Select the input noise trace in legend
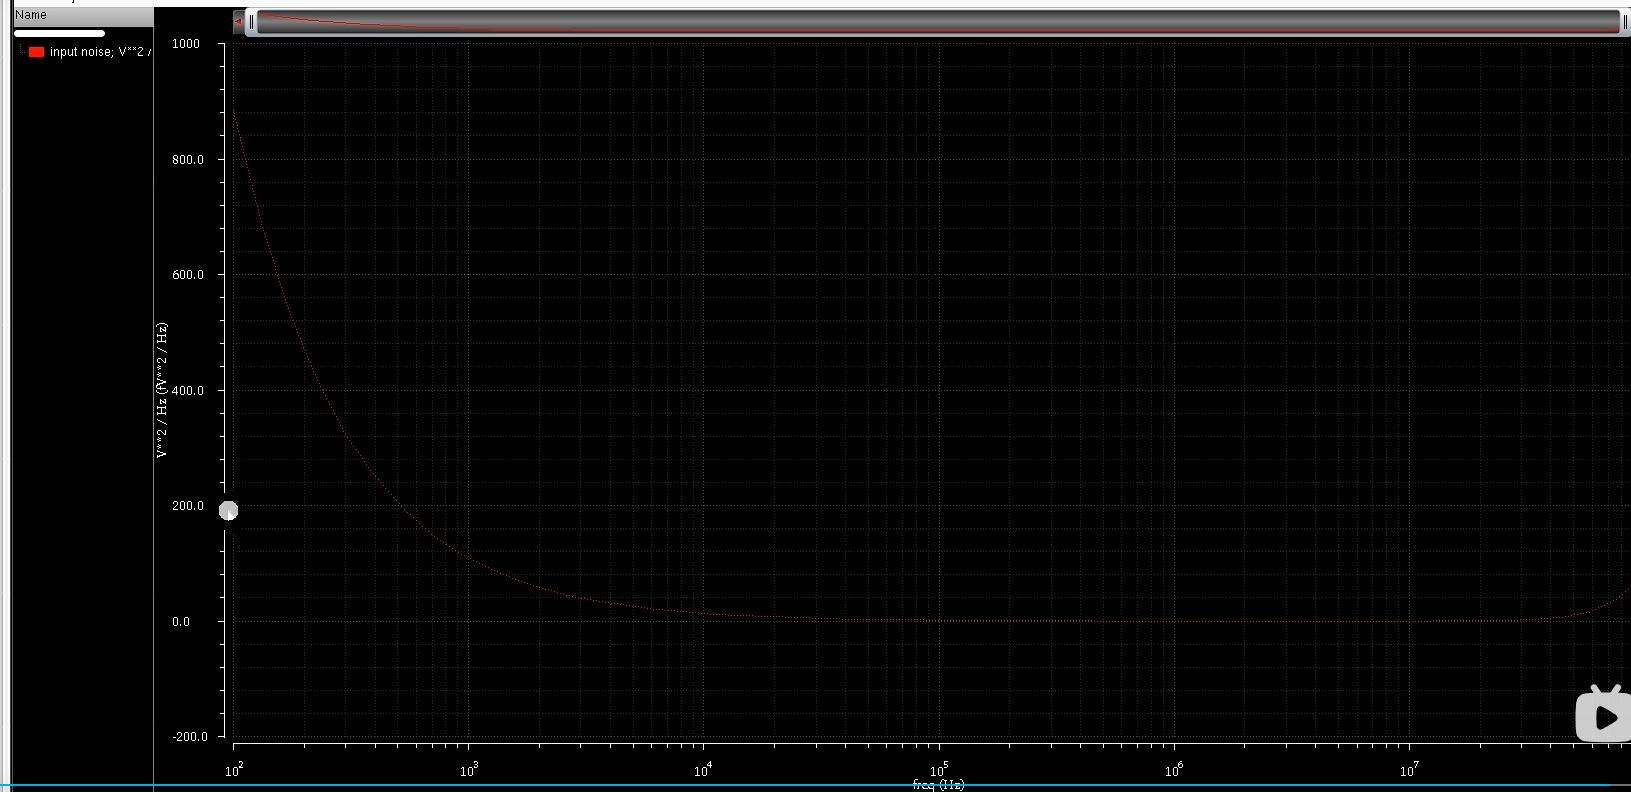The width and height of the screenshot is (1631, 792). (99, 52)
